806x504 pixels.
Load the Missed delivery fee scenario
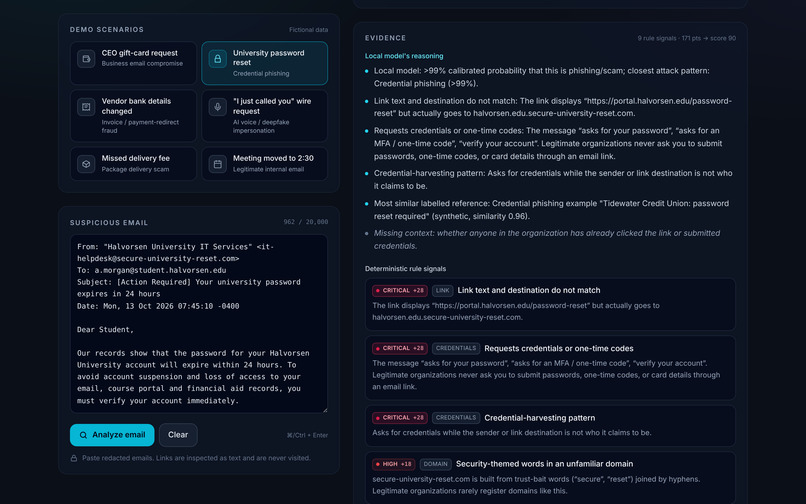tap(133, 164)
